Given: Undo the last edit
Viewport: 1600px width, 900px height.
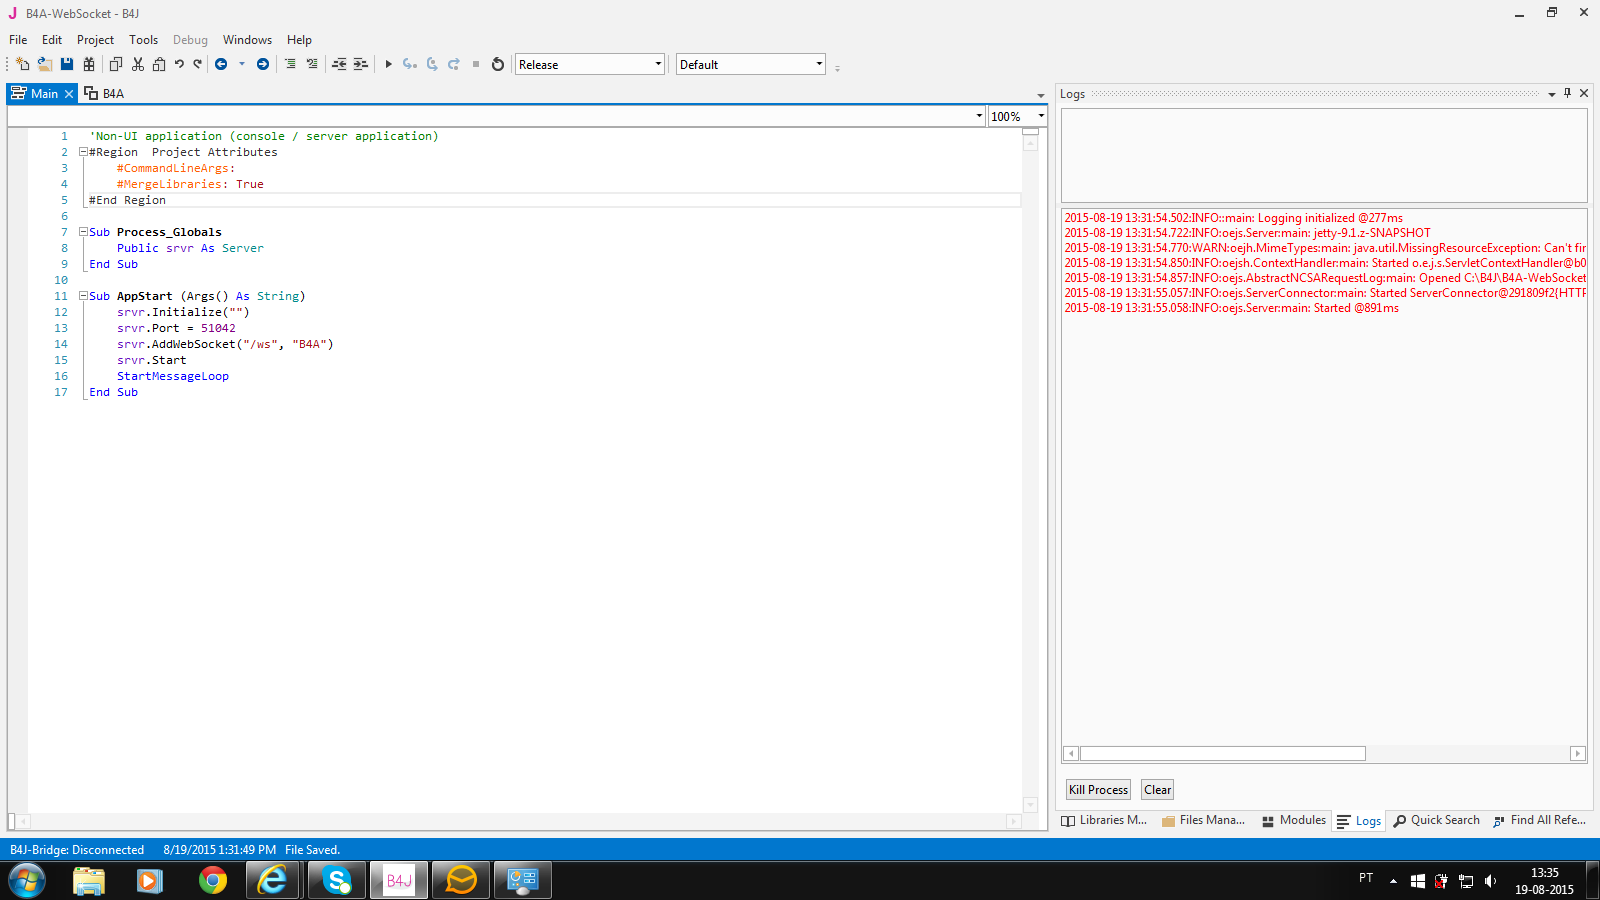Looking at the screenshot, I should [179, 64].
